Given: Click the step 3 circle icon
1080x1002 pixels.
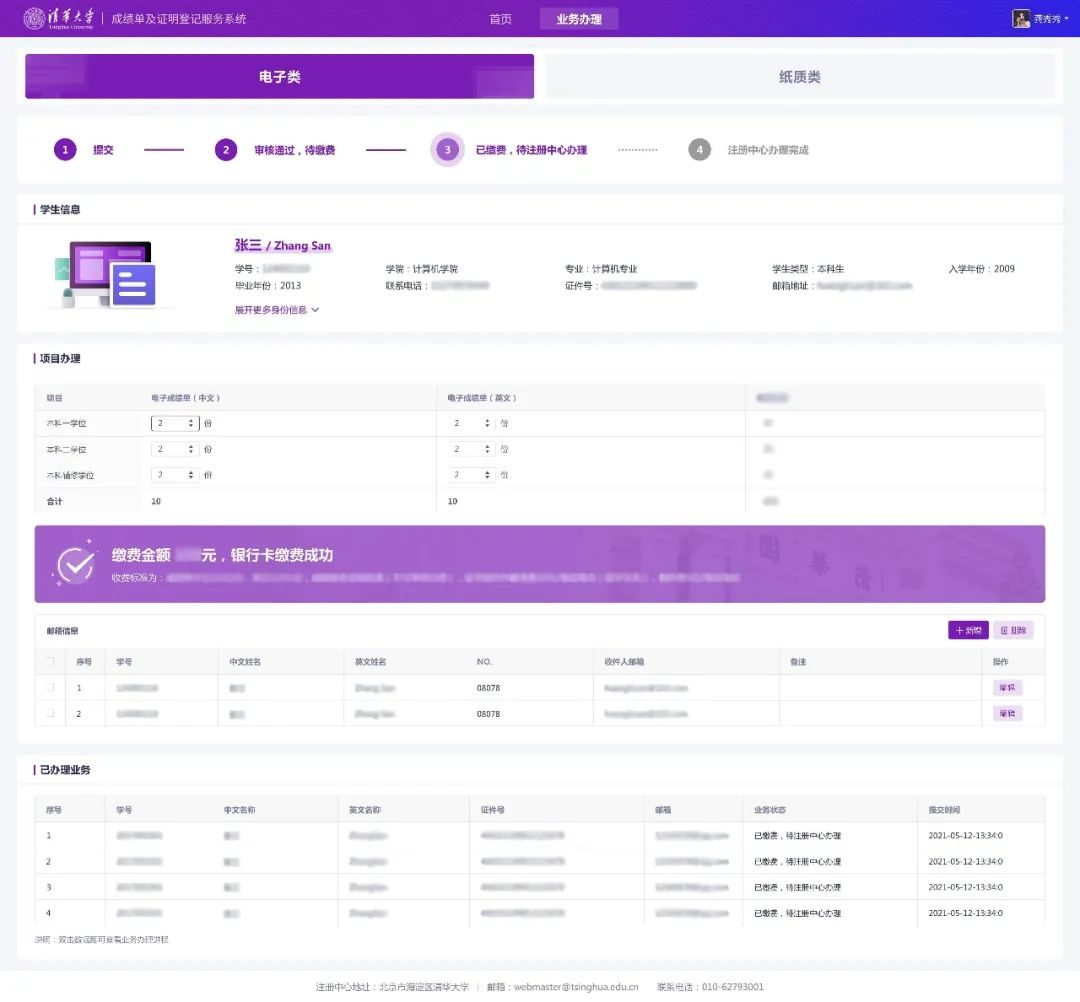Looking at the screenshot, I should tap(447, 150).
